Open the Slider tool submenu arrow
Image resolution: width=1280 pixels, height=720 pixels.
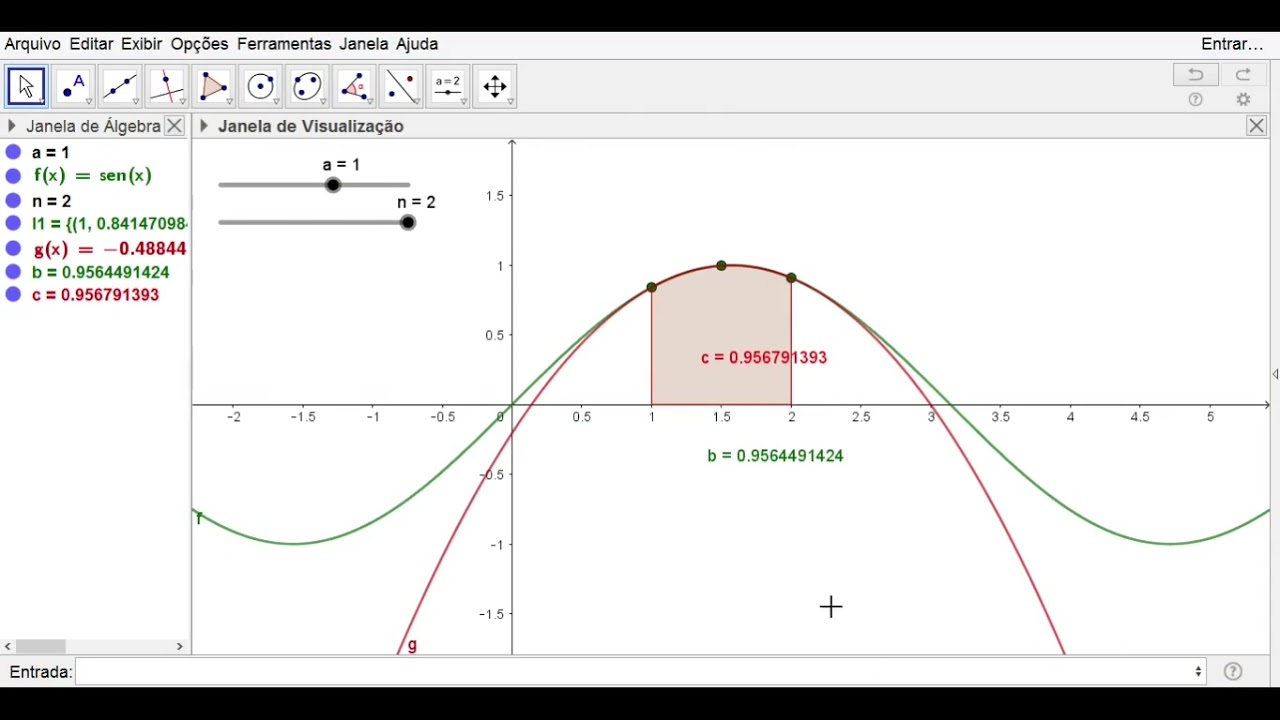[464, 102]
